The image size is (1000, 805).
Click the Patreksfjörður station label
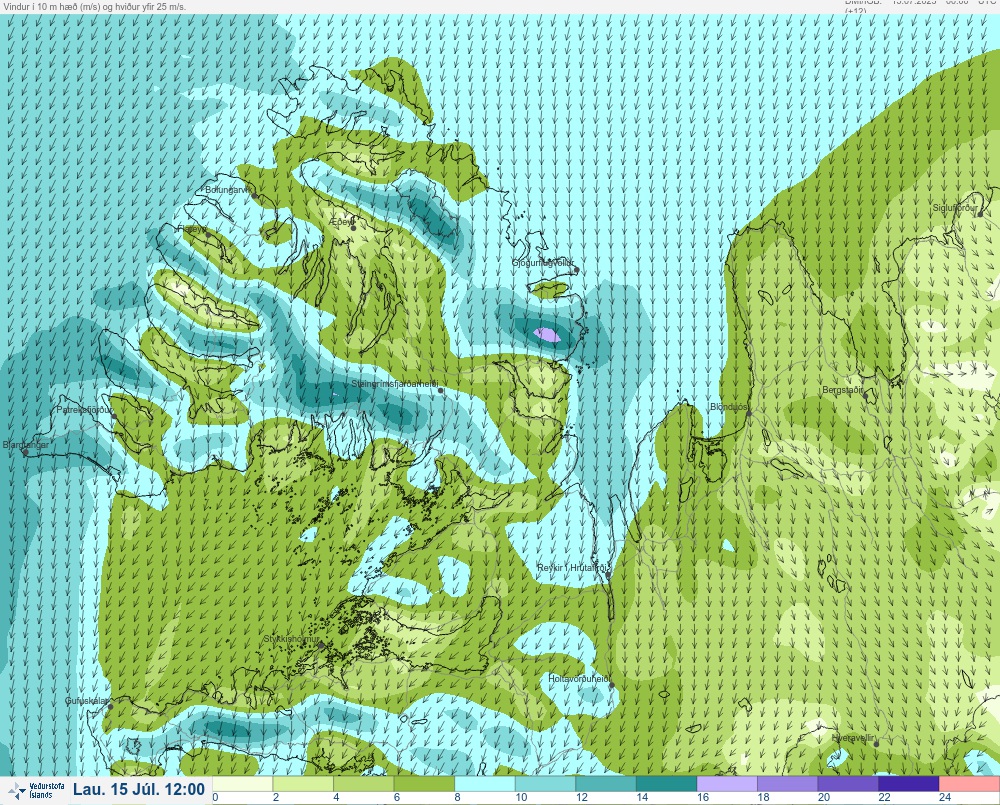tap(85, 410)
